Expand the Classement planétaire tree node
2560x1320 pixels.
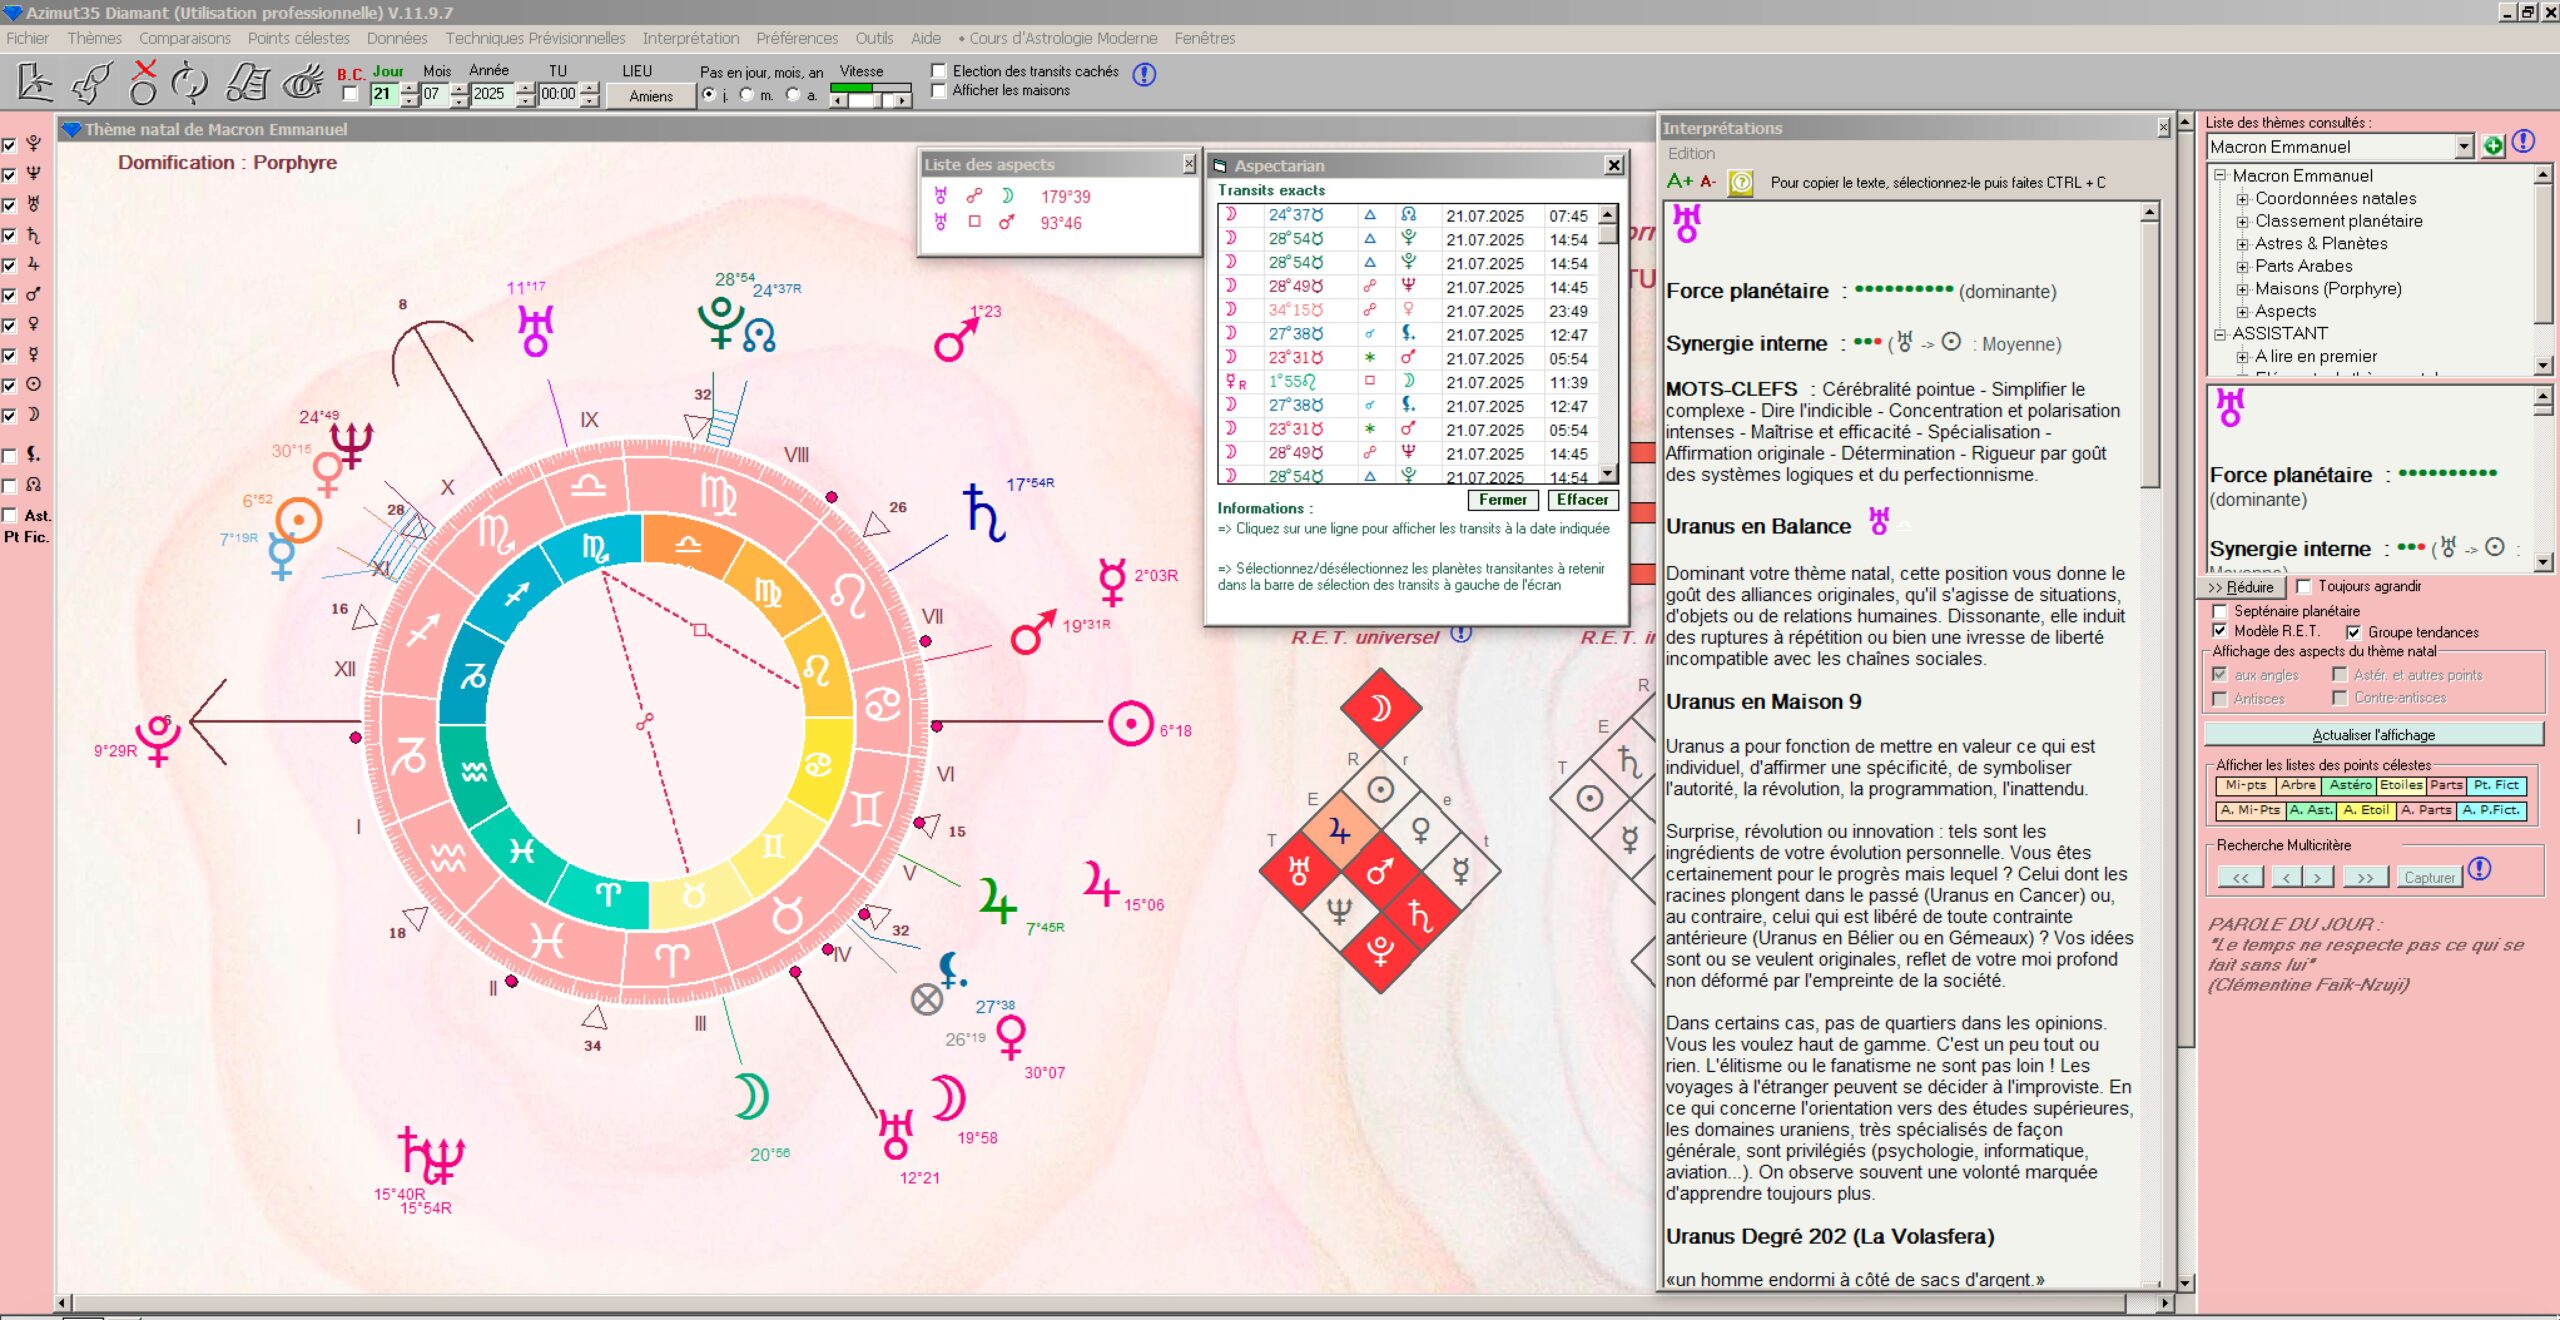pos(2242,222)
